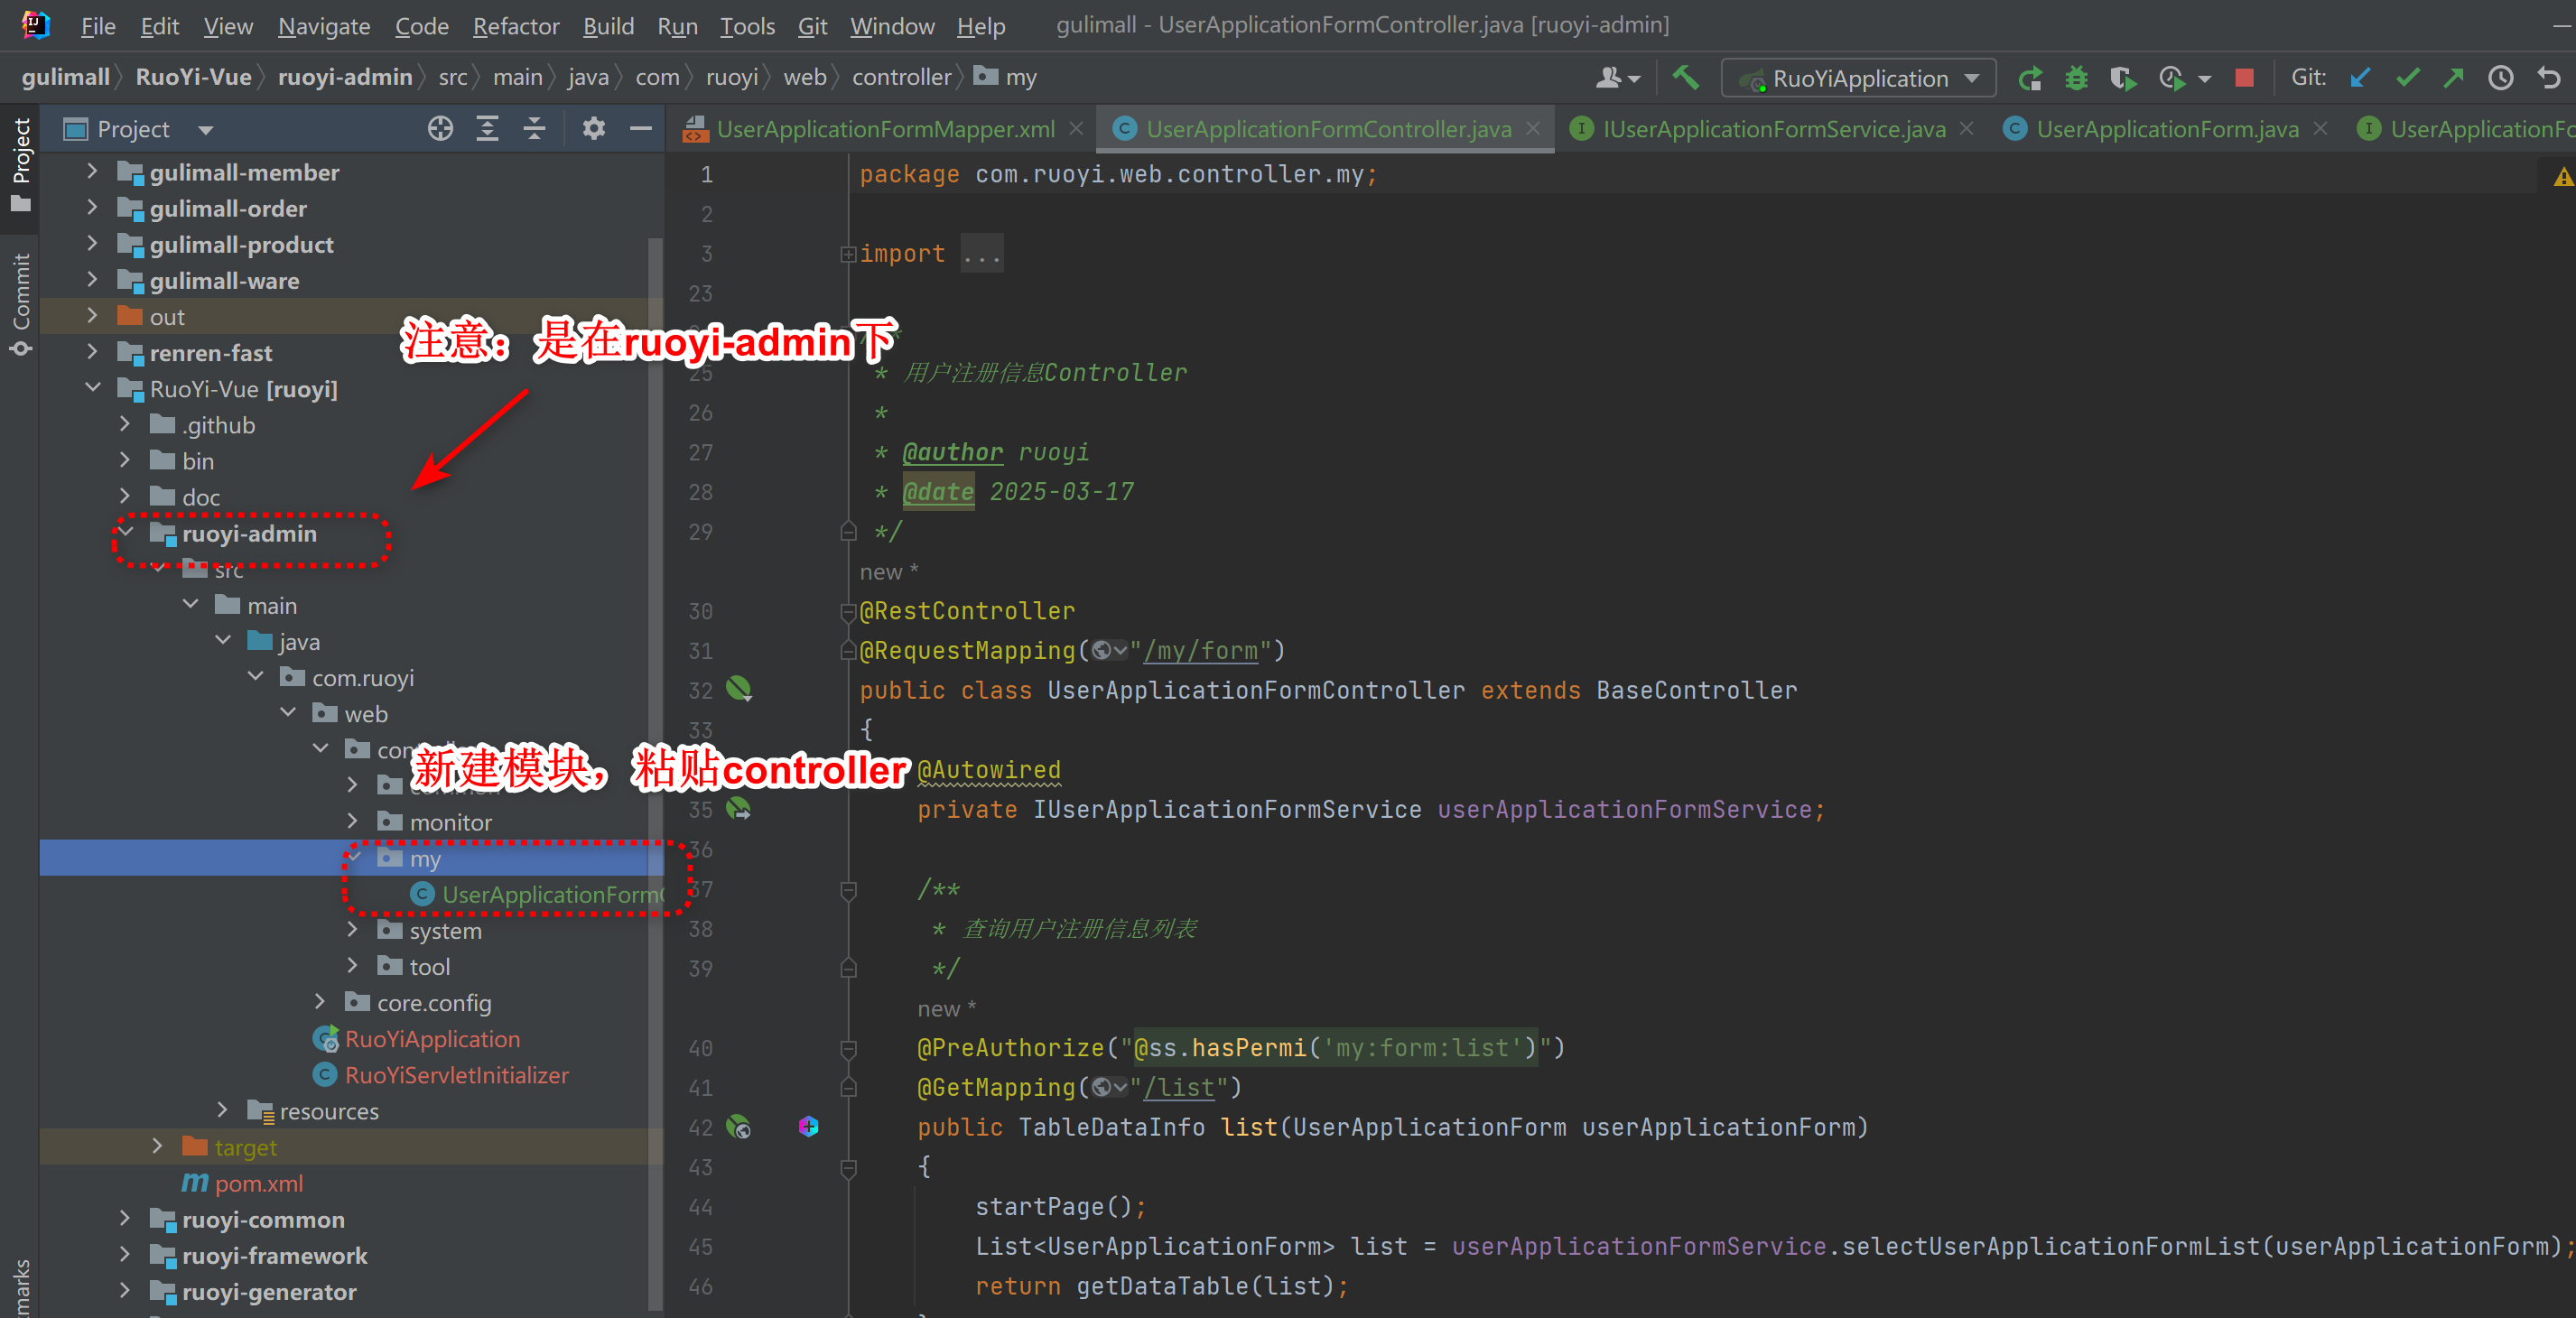Screen dimensions: 2576x1318
Task: Open RuoYiApplication run configuration dropdown
Action: click(1859, 78)
